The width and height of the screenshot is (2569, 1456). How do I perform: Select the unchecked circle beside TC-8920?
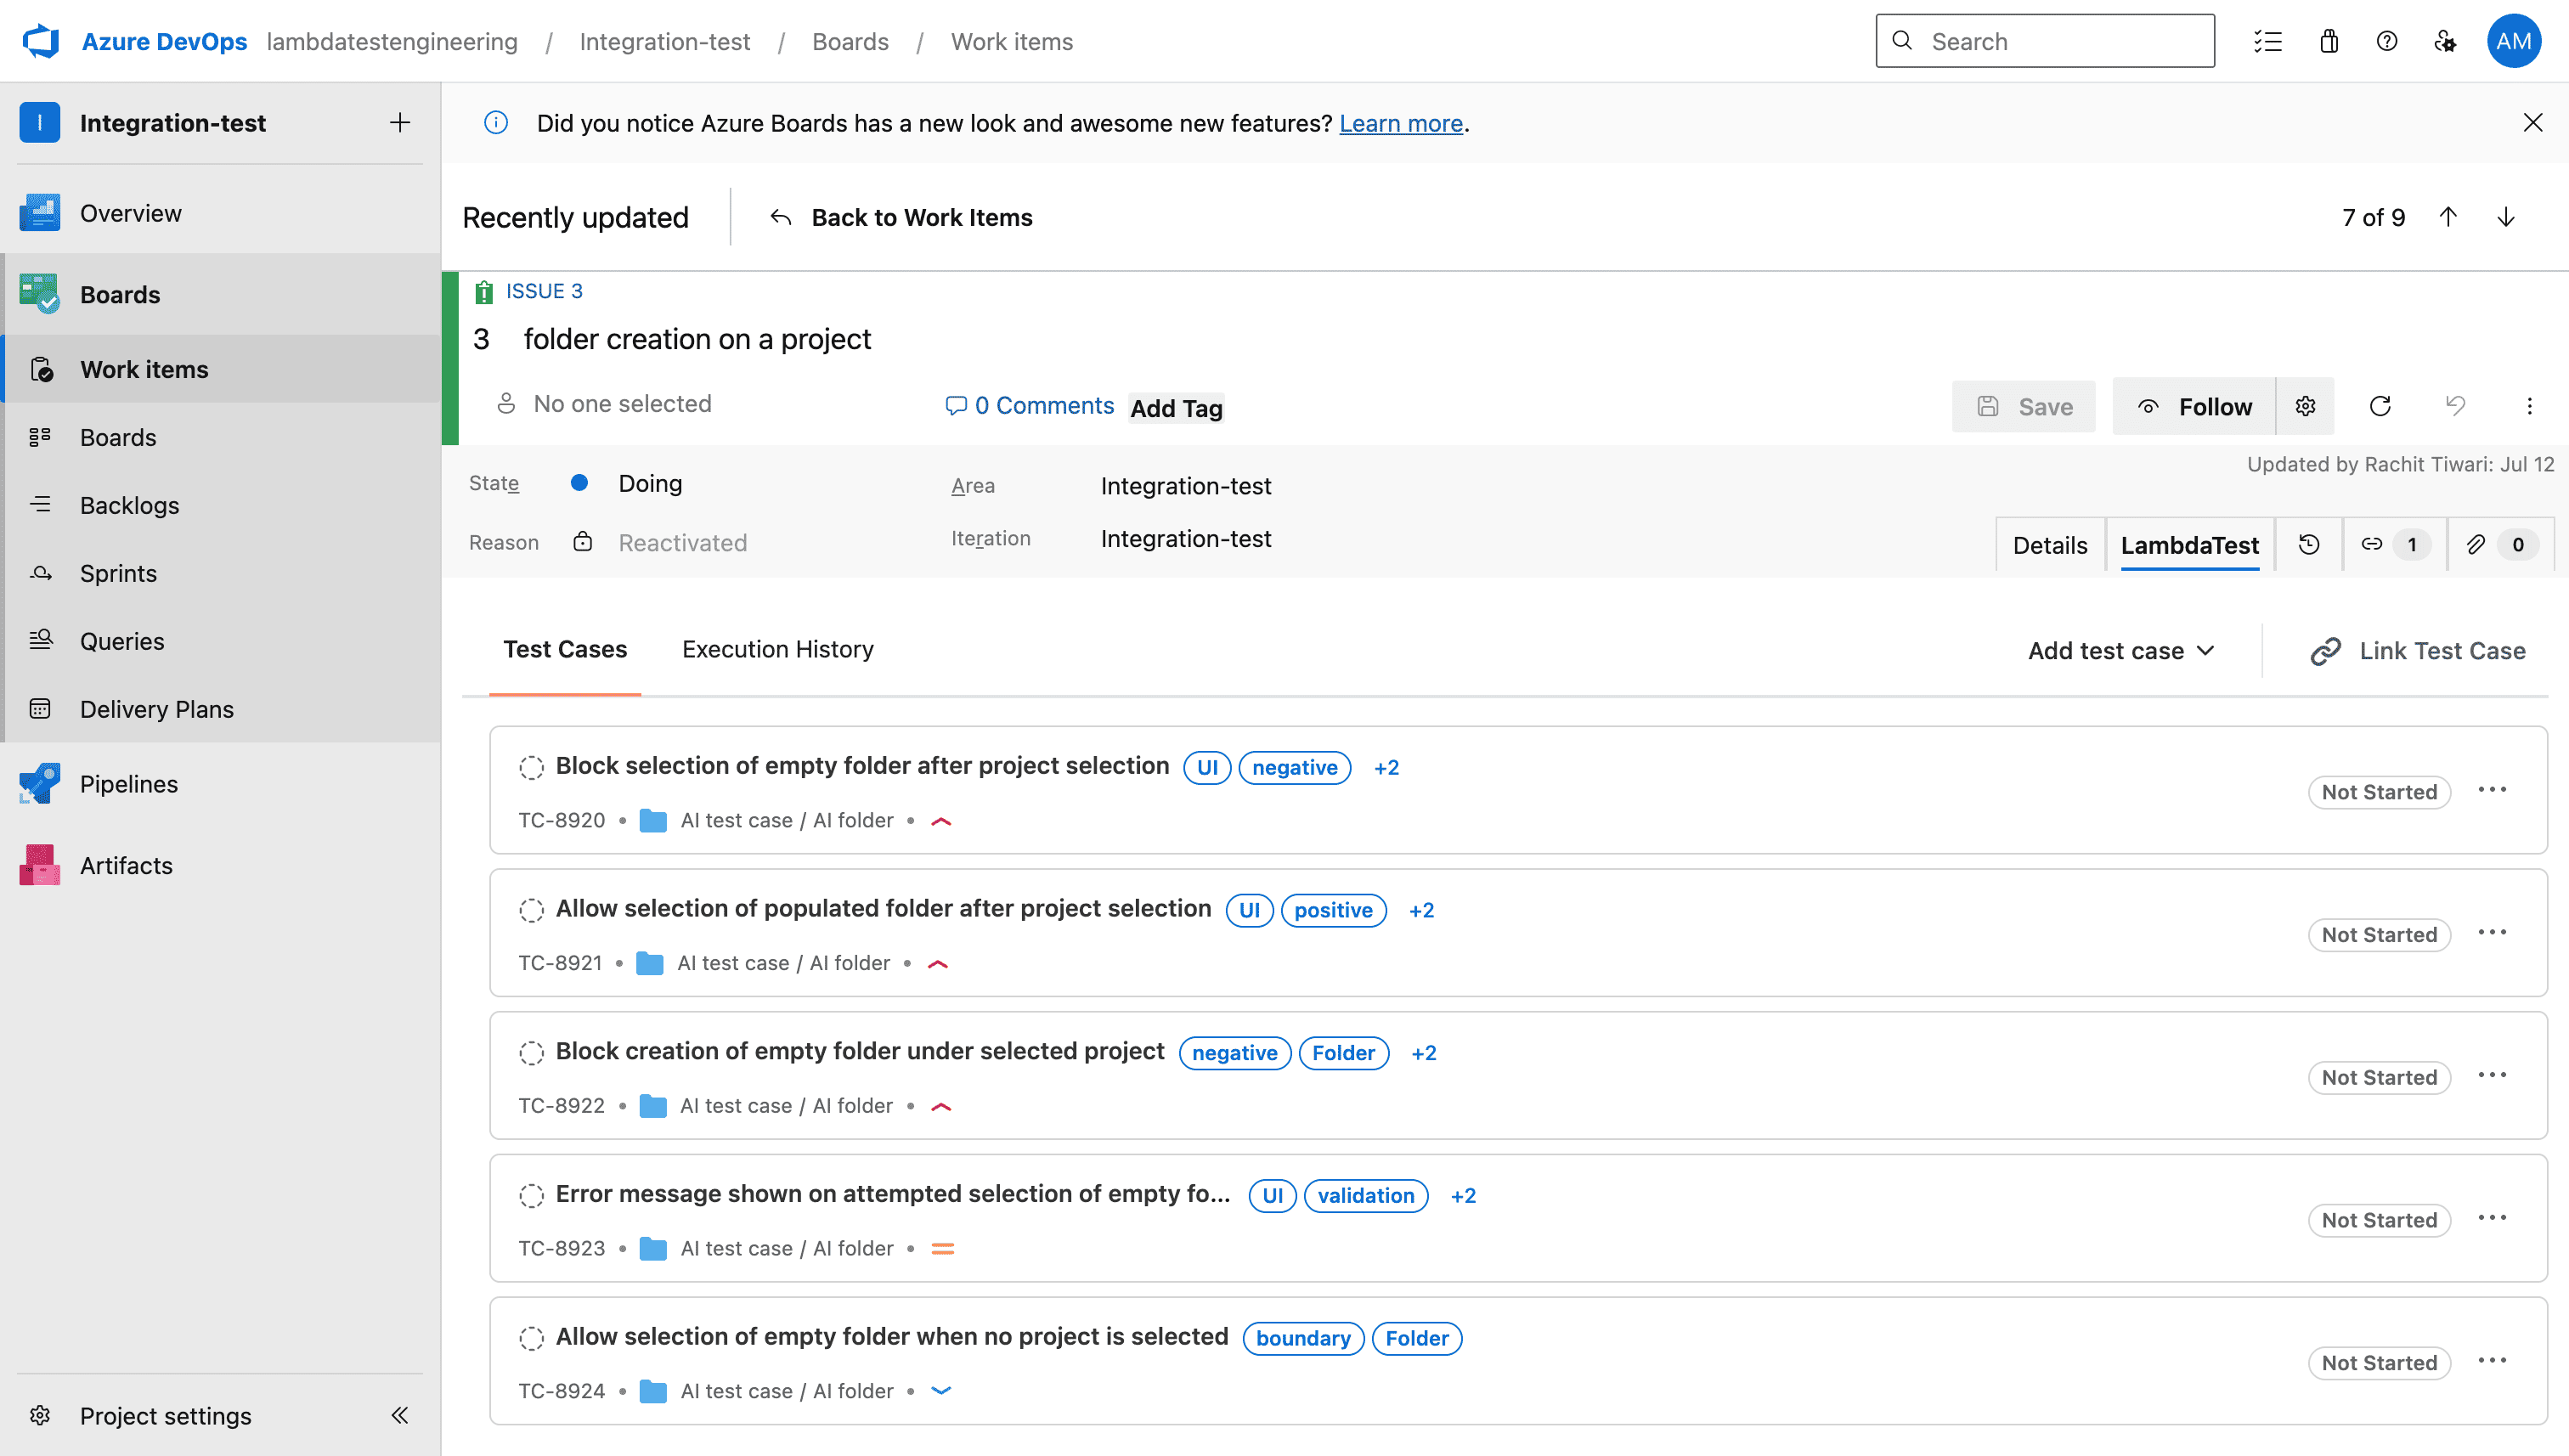pos(533,767)
